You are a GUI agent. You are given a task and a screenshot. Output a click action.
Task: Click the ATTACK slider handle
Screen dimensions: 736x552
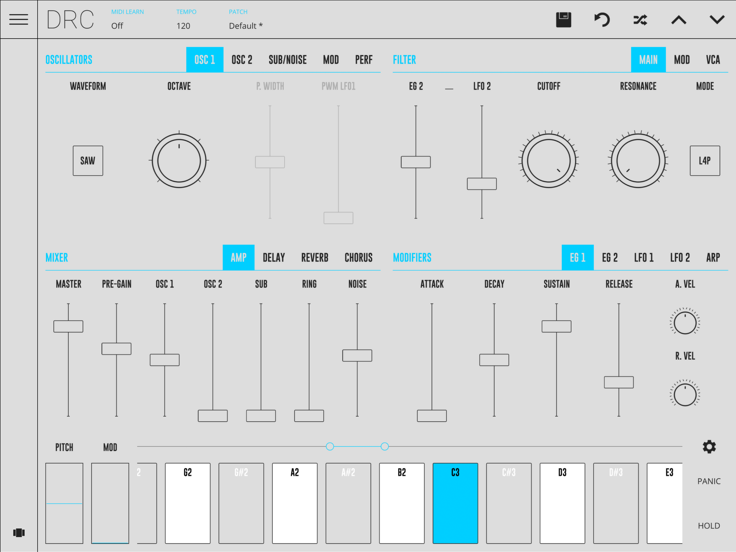432,415
